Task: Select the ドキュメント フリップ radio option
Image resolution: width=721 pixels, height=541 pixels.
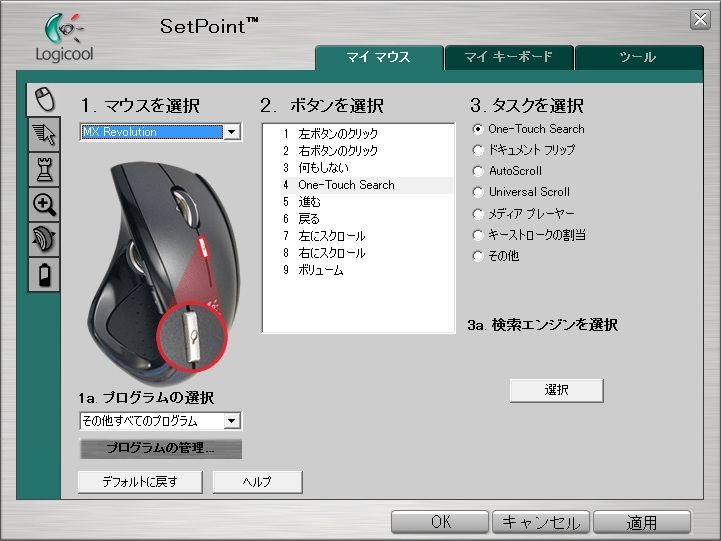Action: pyautogui.click(x=478, y=150)
